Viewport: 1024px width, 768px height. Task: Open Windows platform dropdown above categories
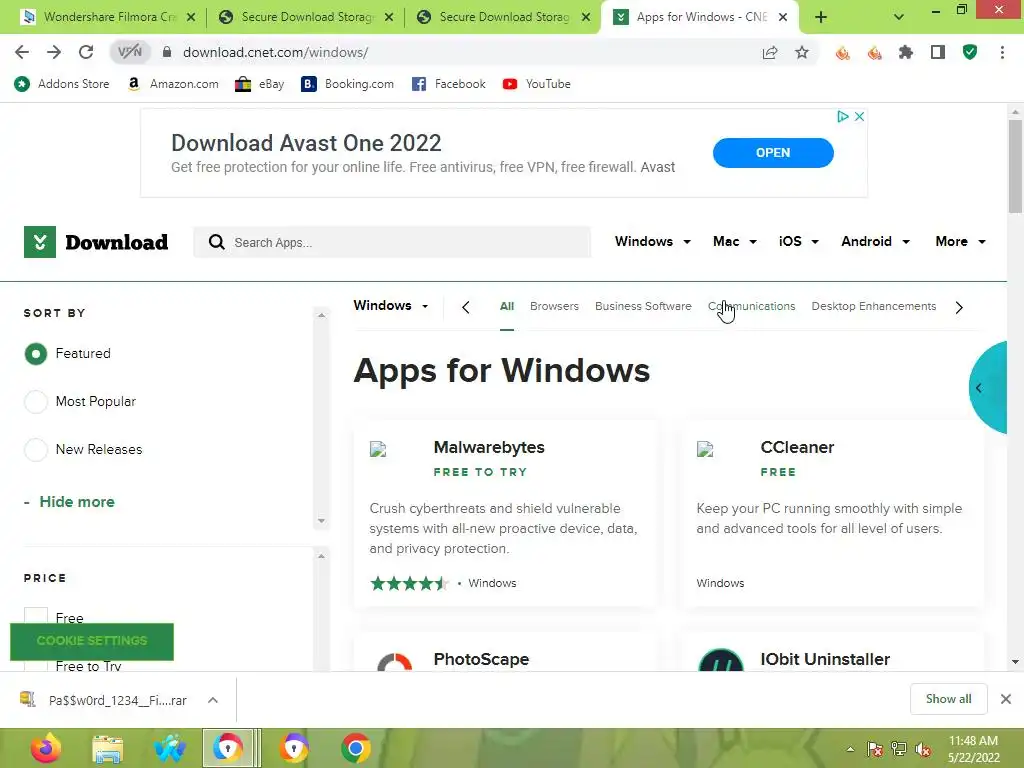pos(391,306)
